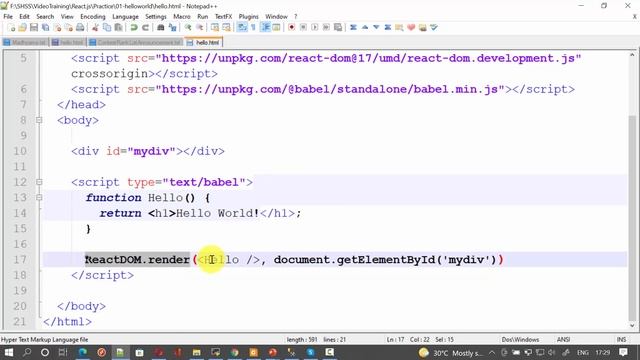Image resolution: width=640 pixels, height=360 pixels.
Task: Open the Edit menu
Action: coord(24,17)
